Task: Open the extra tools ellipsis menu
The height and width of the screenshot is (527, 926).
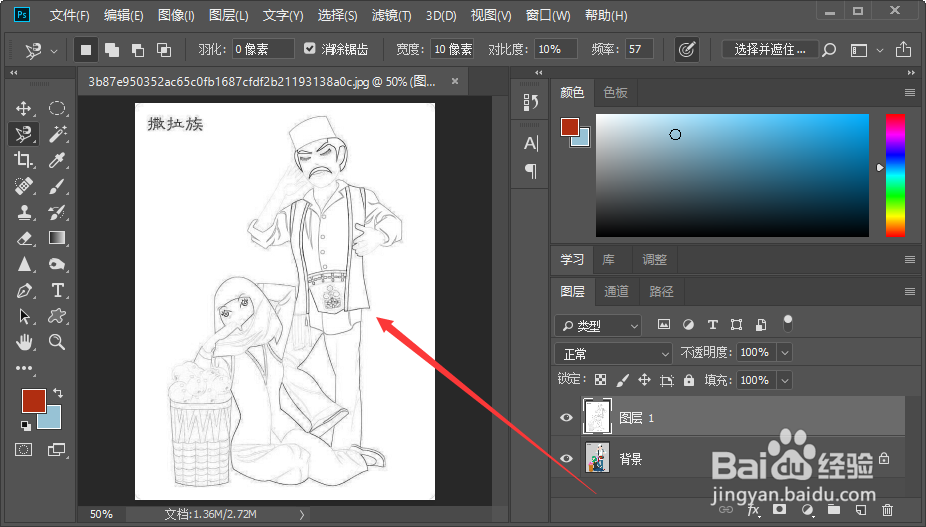Action: pos(24,368)
